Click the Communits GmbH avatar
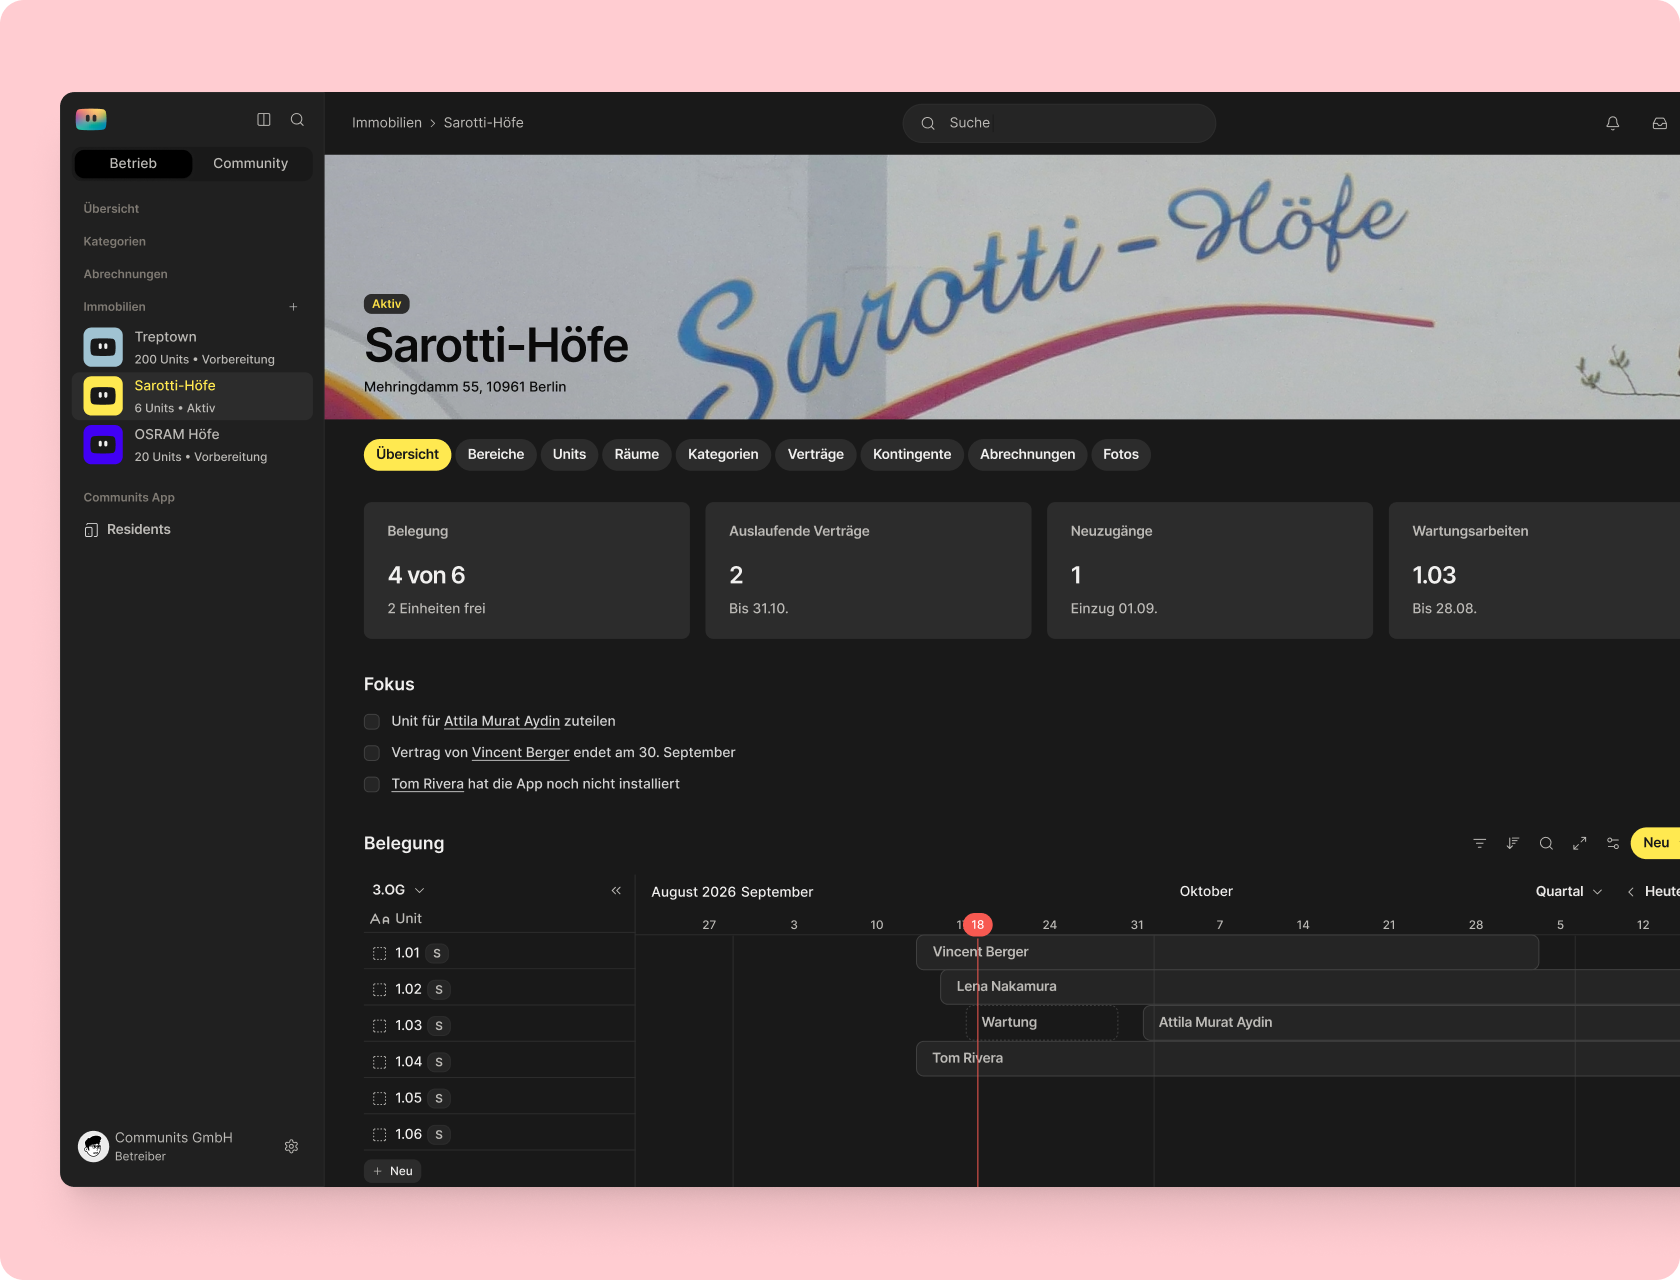The height and width of the screenshot is (1280, 1680). pos(94,1146)
